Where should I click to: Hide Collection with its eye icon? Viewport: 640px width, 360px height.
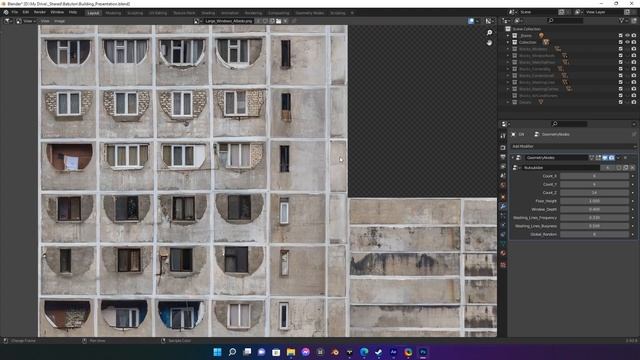click(627, 42)
